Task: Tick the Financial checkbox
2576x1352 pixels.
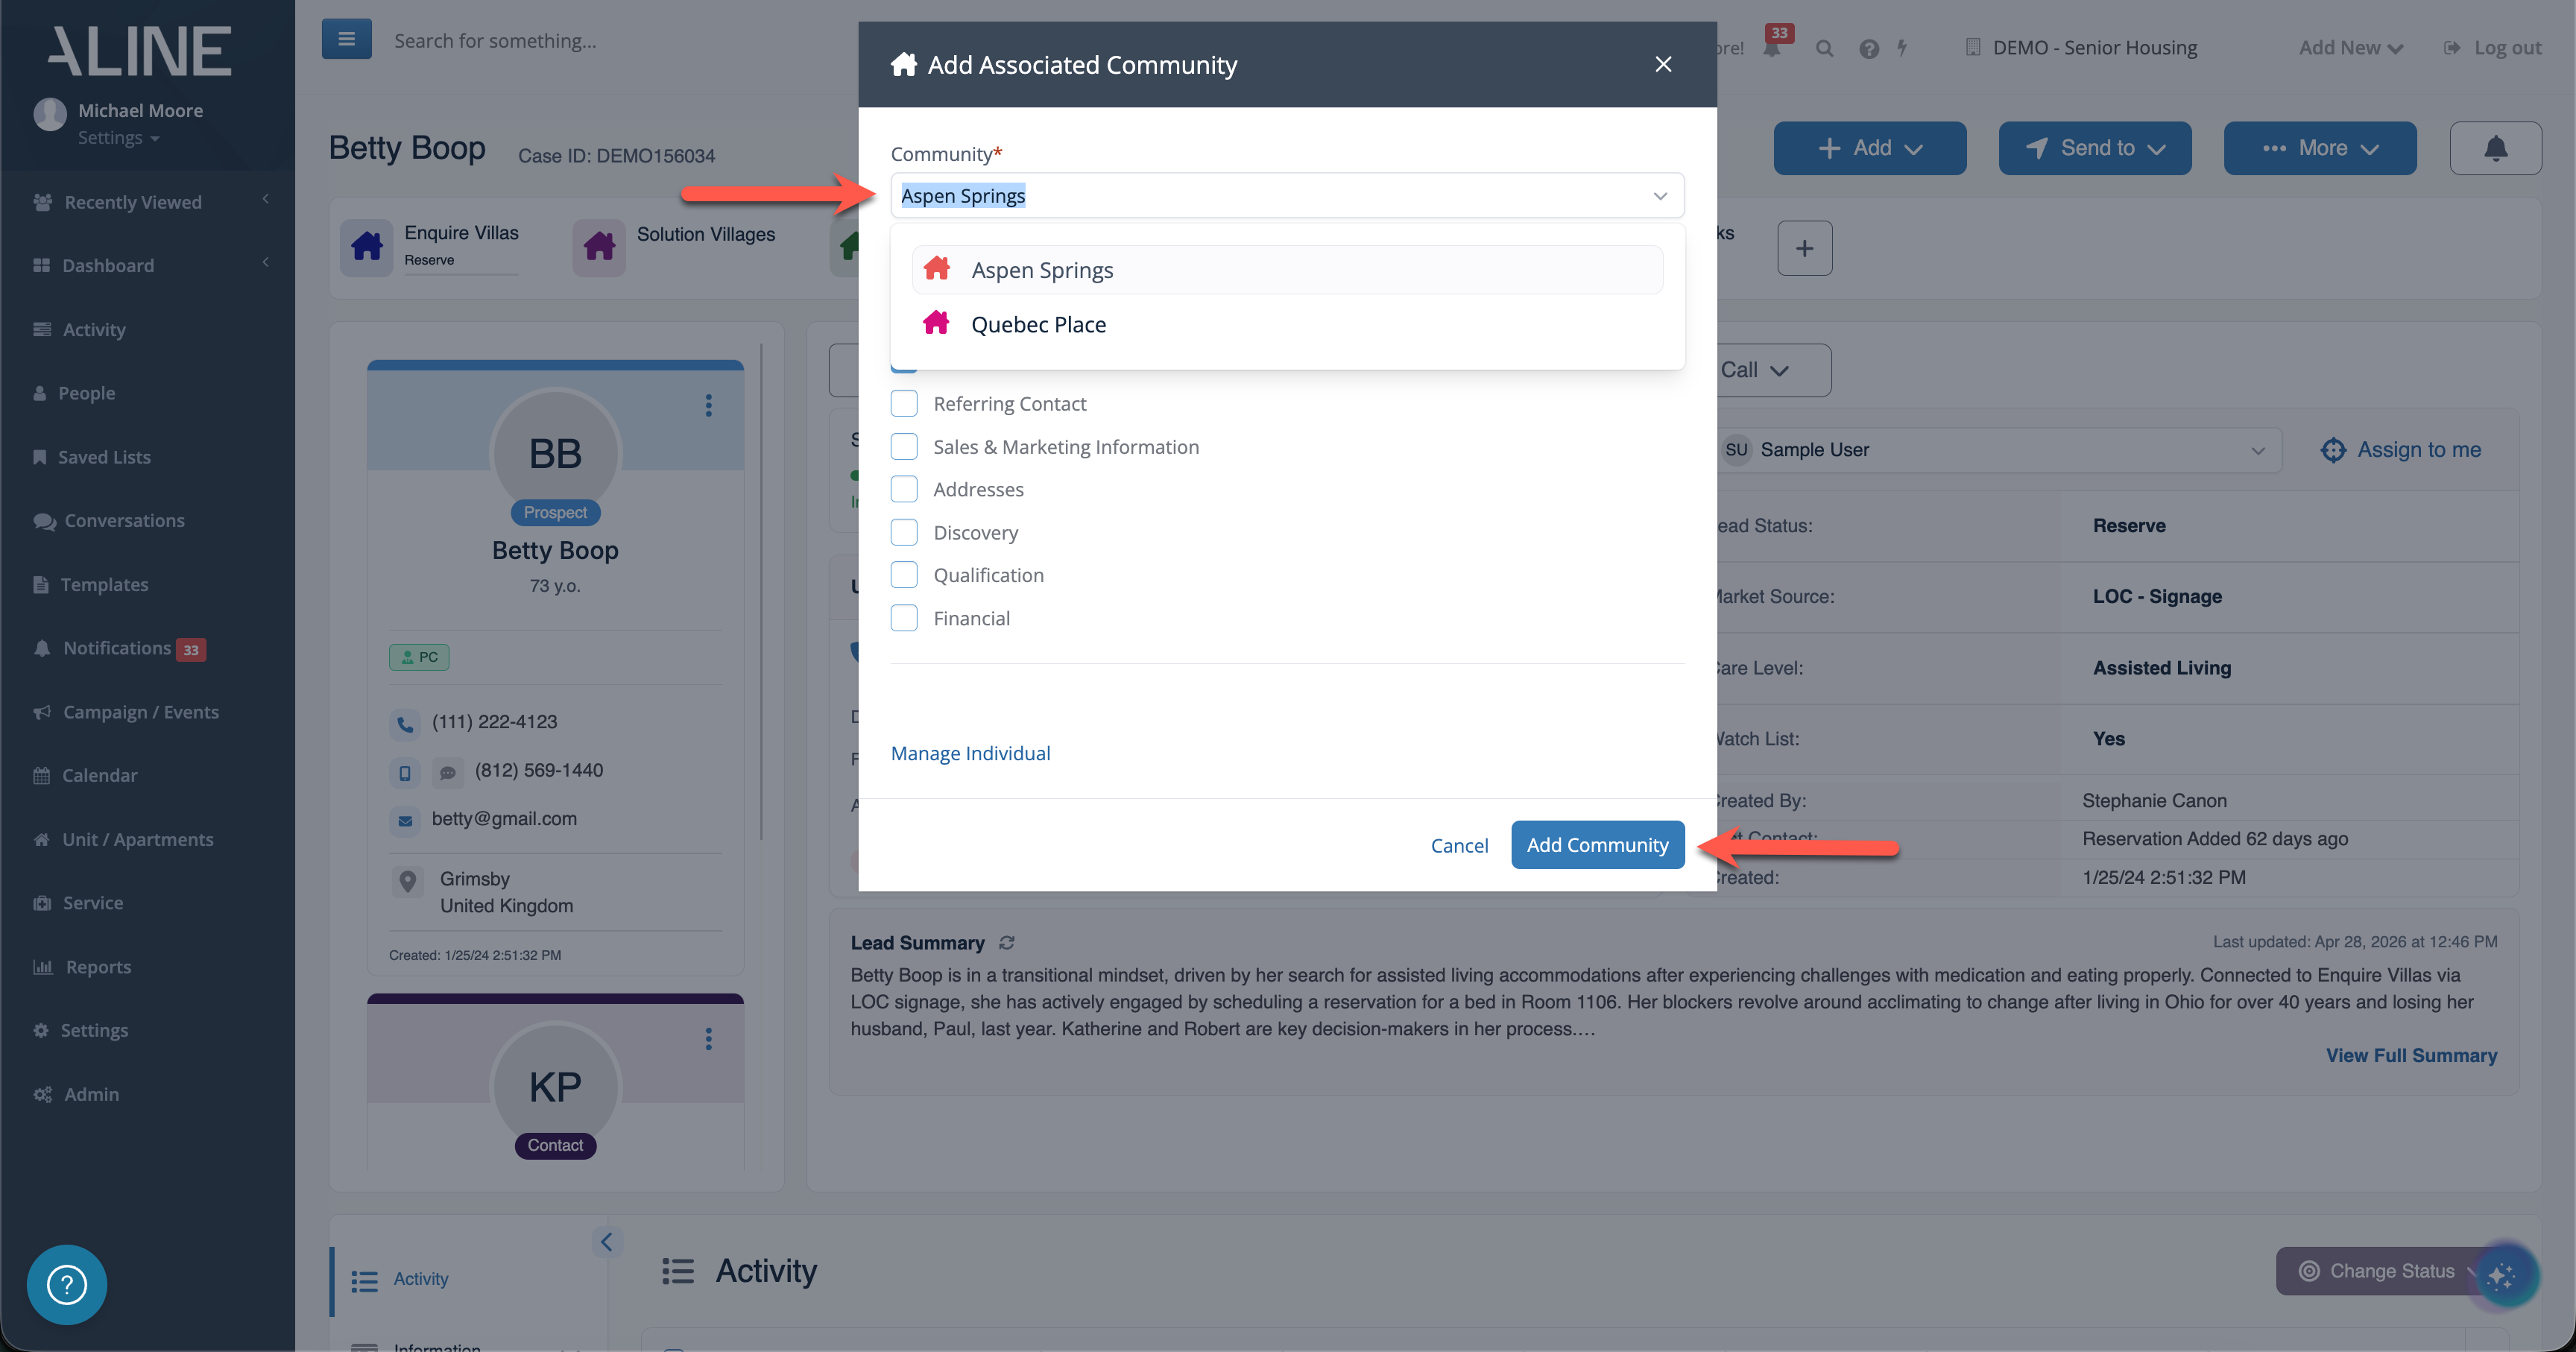Action: 904,618
